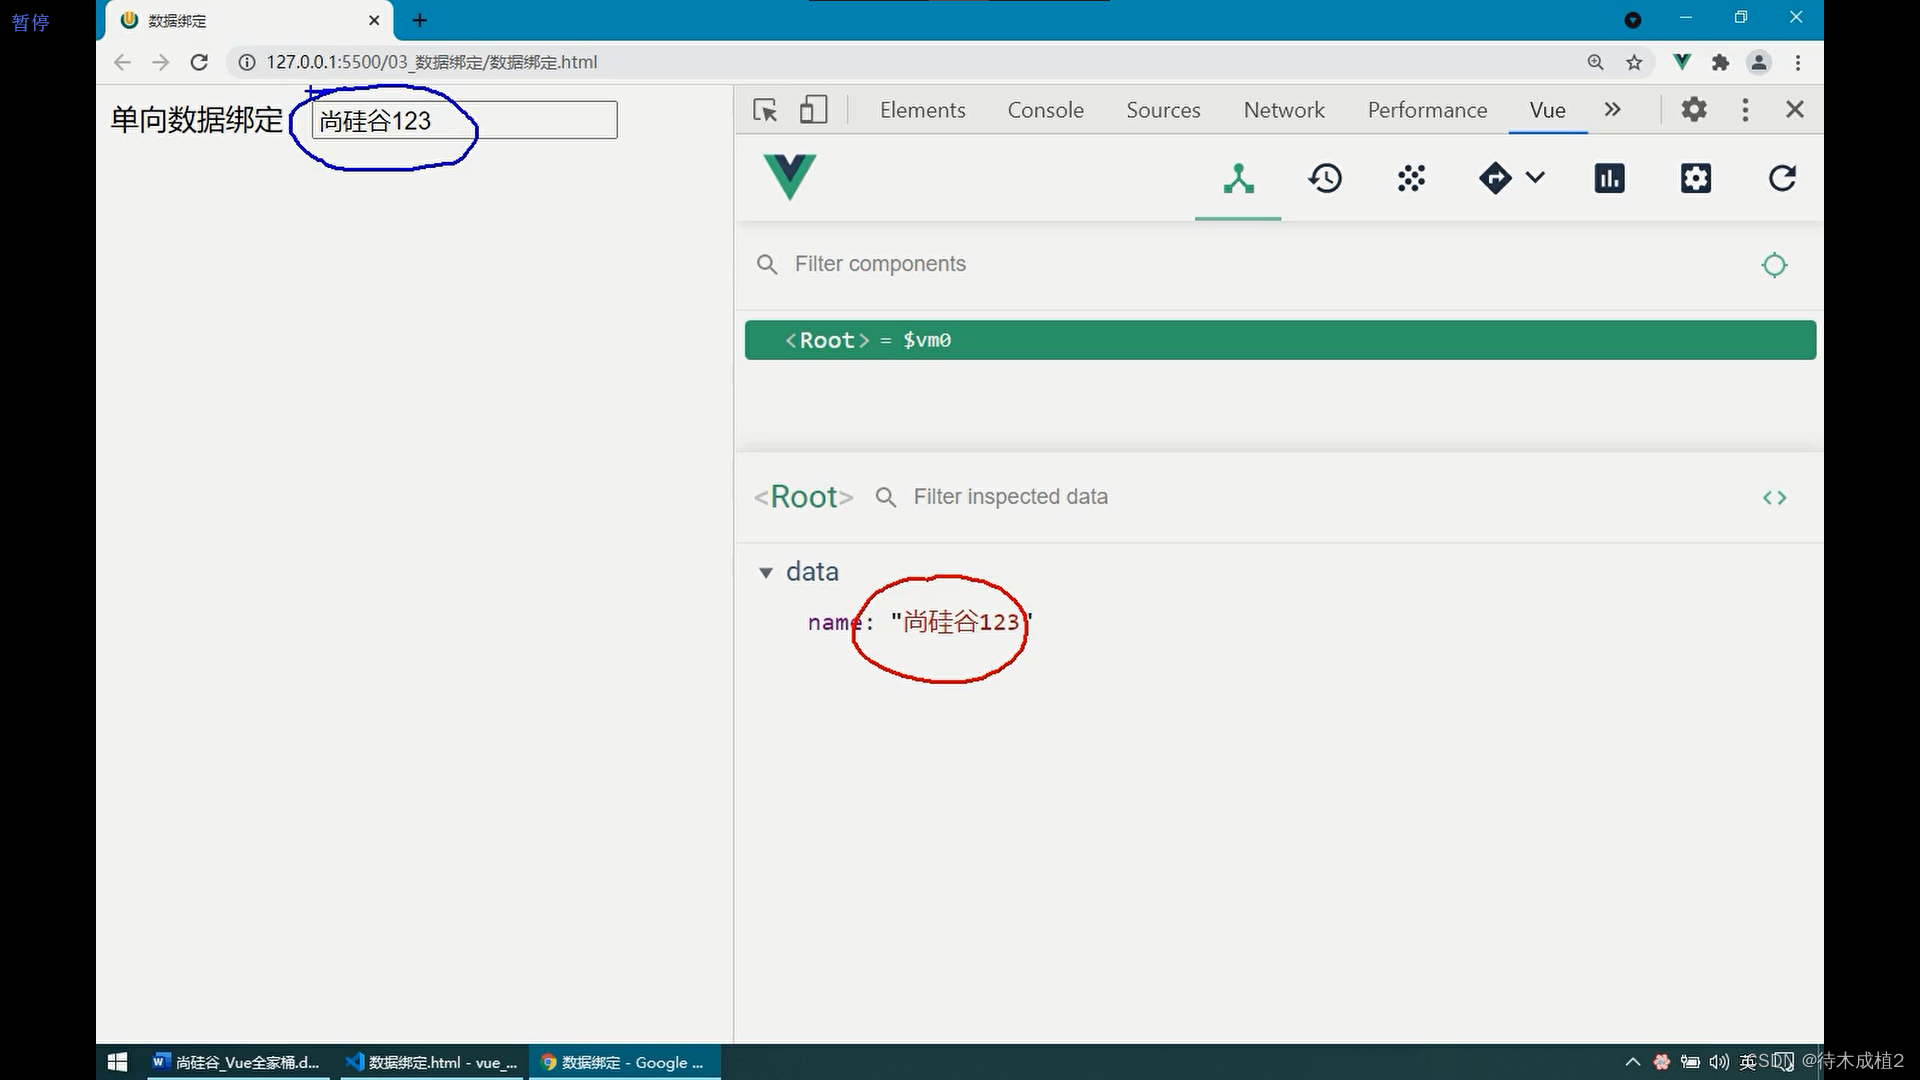1920x1080 pixels.
Task: Activate select component in page target icon
Action: (1774, 265)
